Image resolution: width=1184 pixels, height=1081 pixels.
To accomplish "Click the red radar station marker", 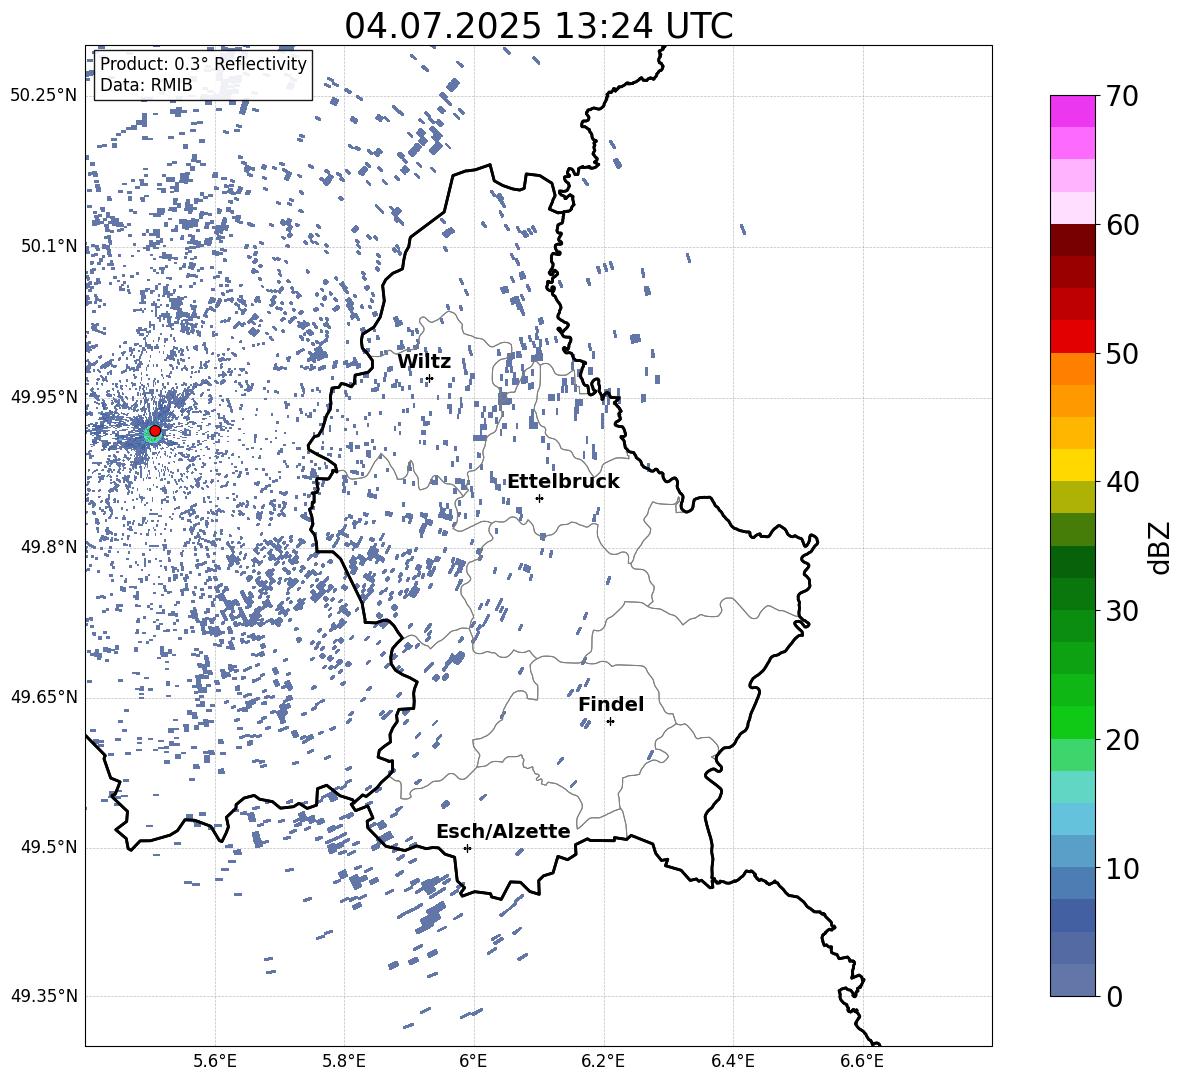I will coord(155,430).
